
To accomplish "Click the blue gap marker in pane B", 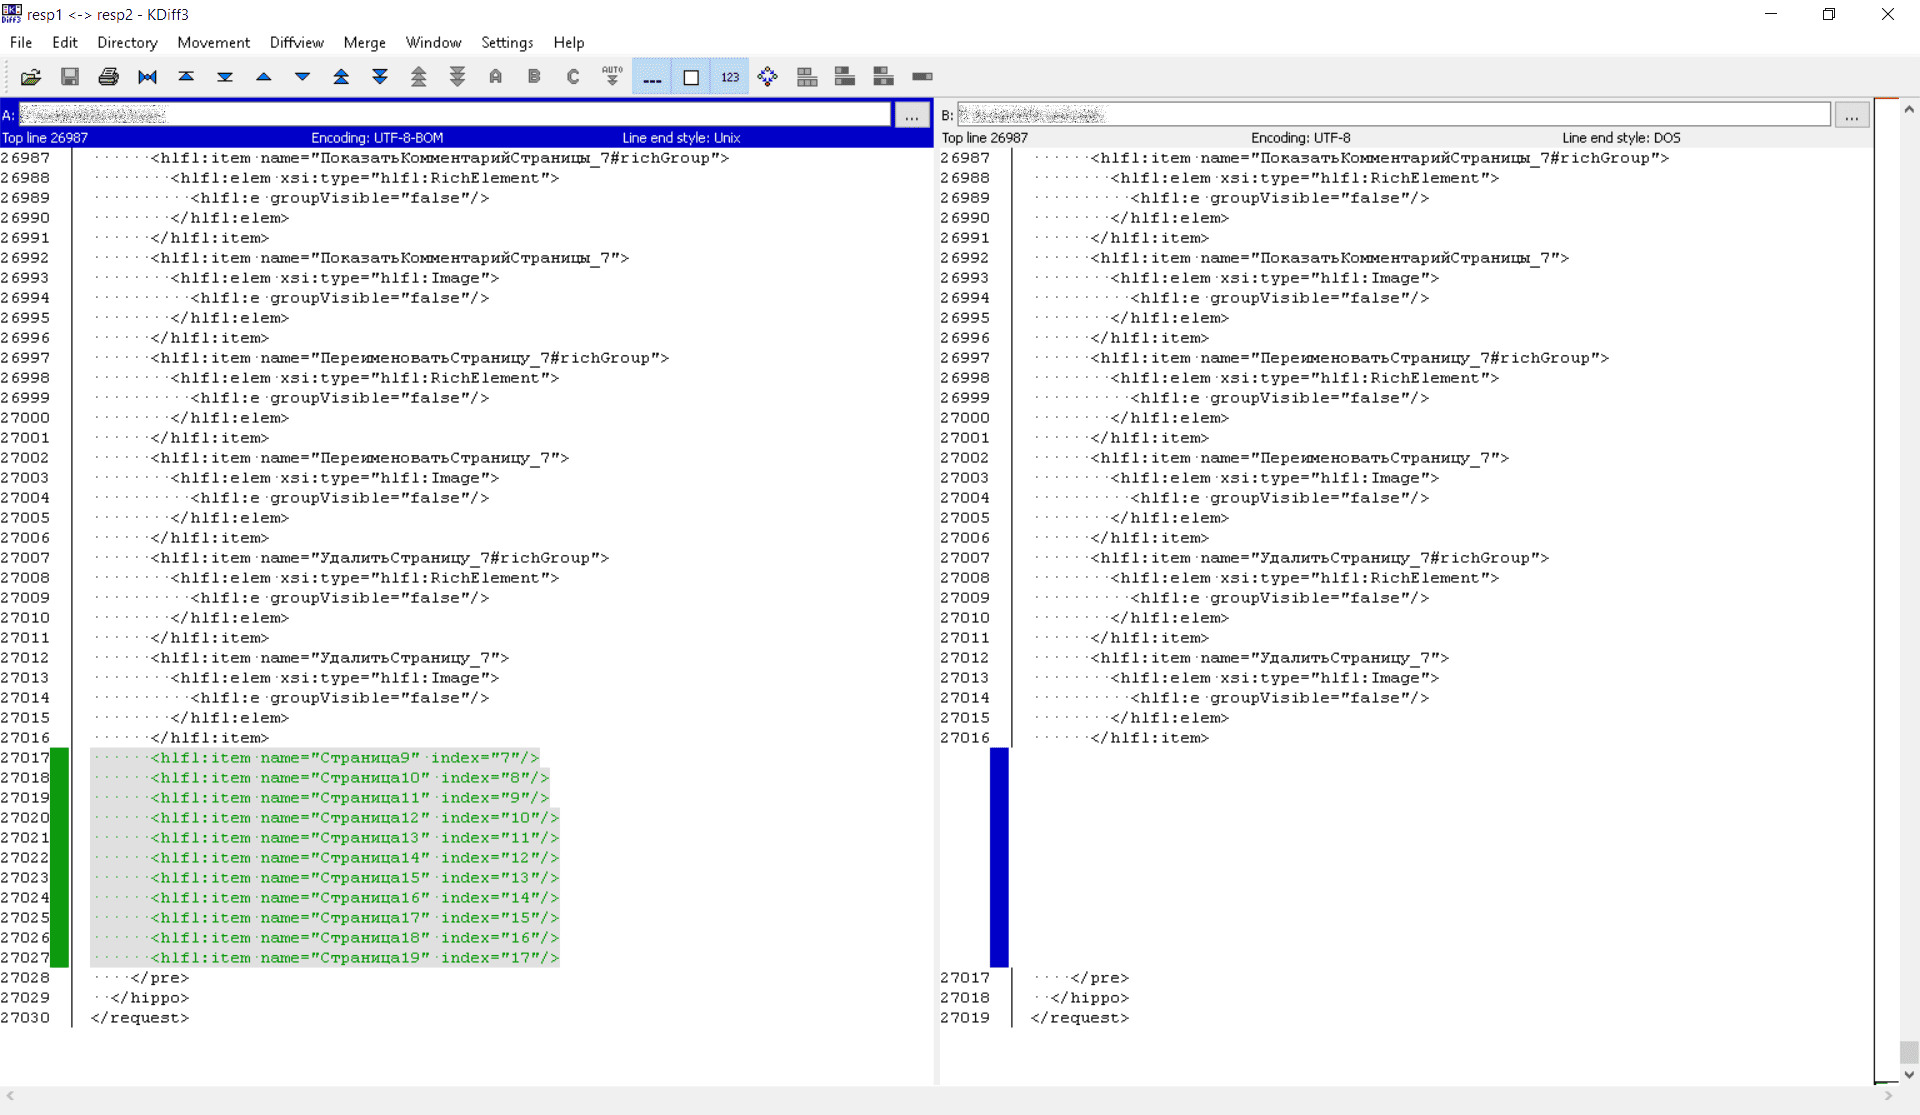I will (x=999, y=858).
